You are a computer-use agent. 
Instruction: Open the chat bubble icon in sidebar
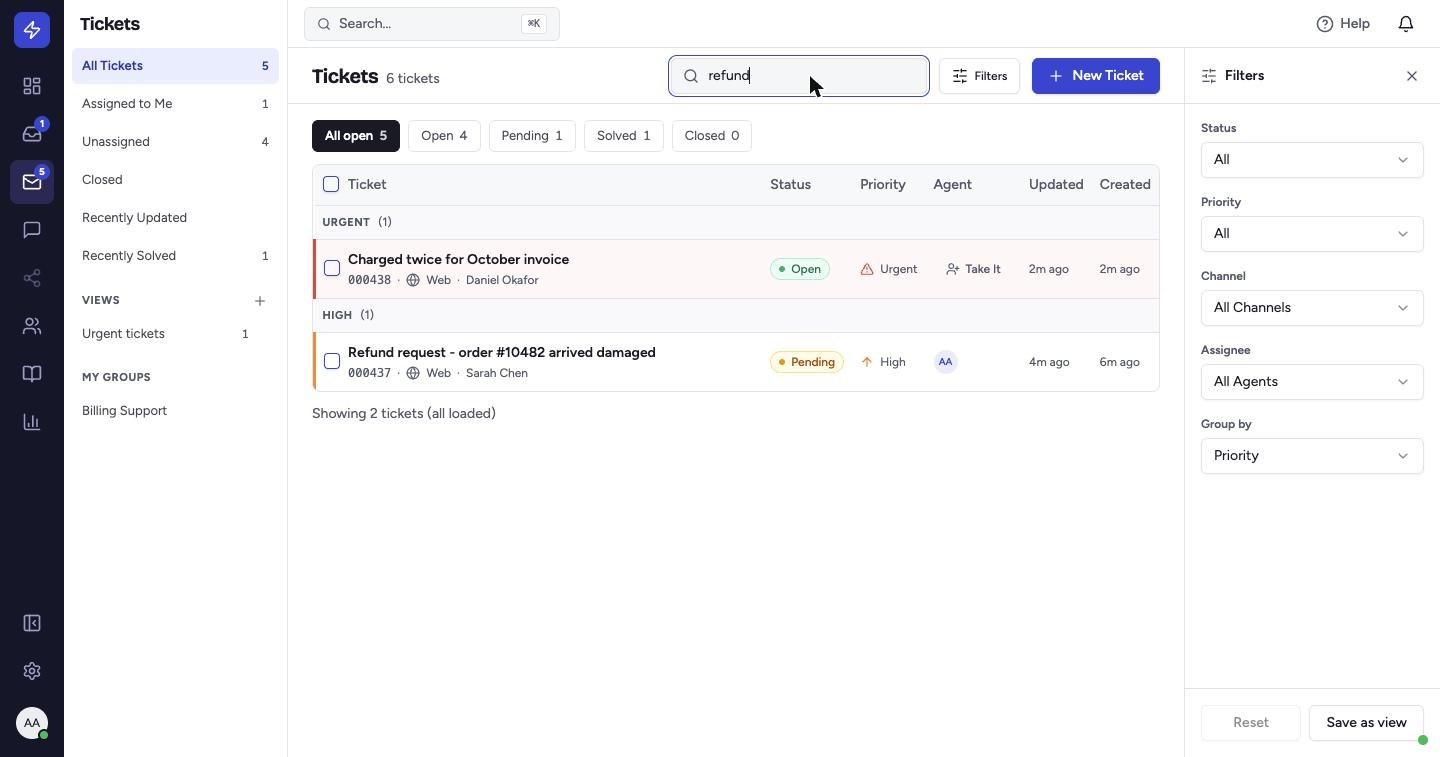tap(32, 230)
